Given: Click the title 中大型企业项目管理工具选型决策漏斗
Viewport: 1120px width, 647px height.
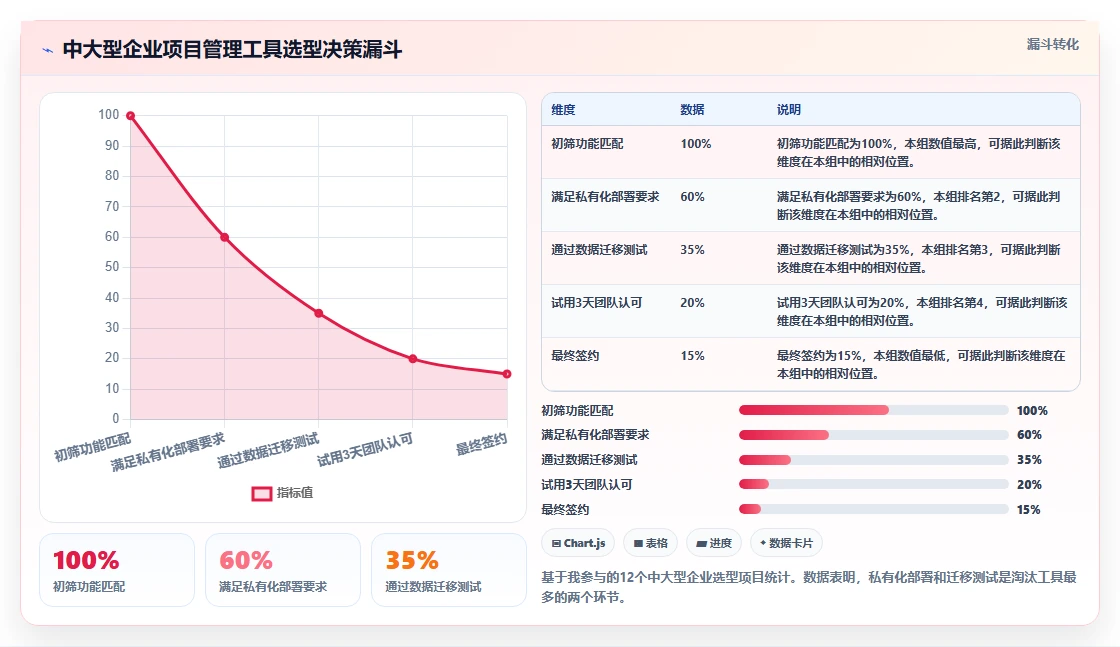Looking at the screenshot, I should tap(232, 49).
